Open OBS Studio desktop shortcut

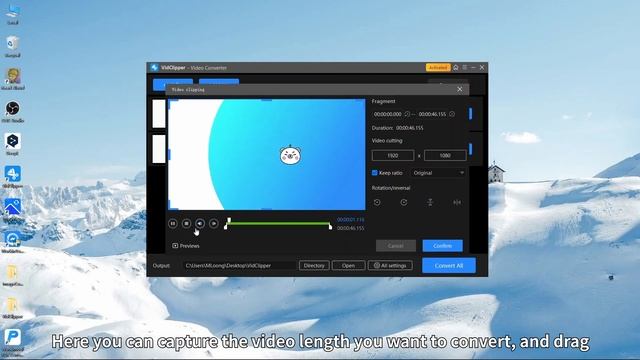pyautogui.click(x=13, y=112)
